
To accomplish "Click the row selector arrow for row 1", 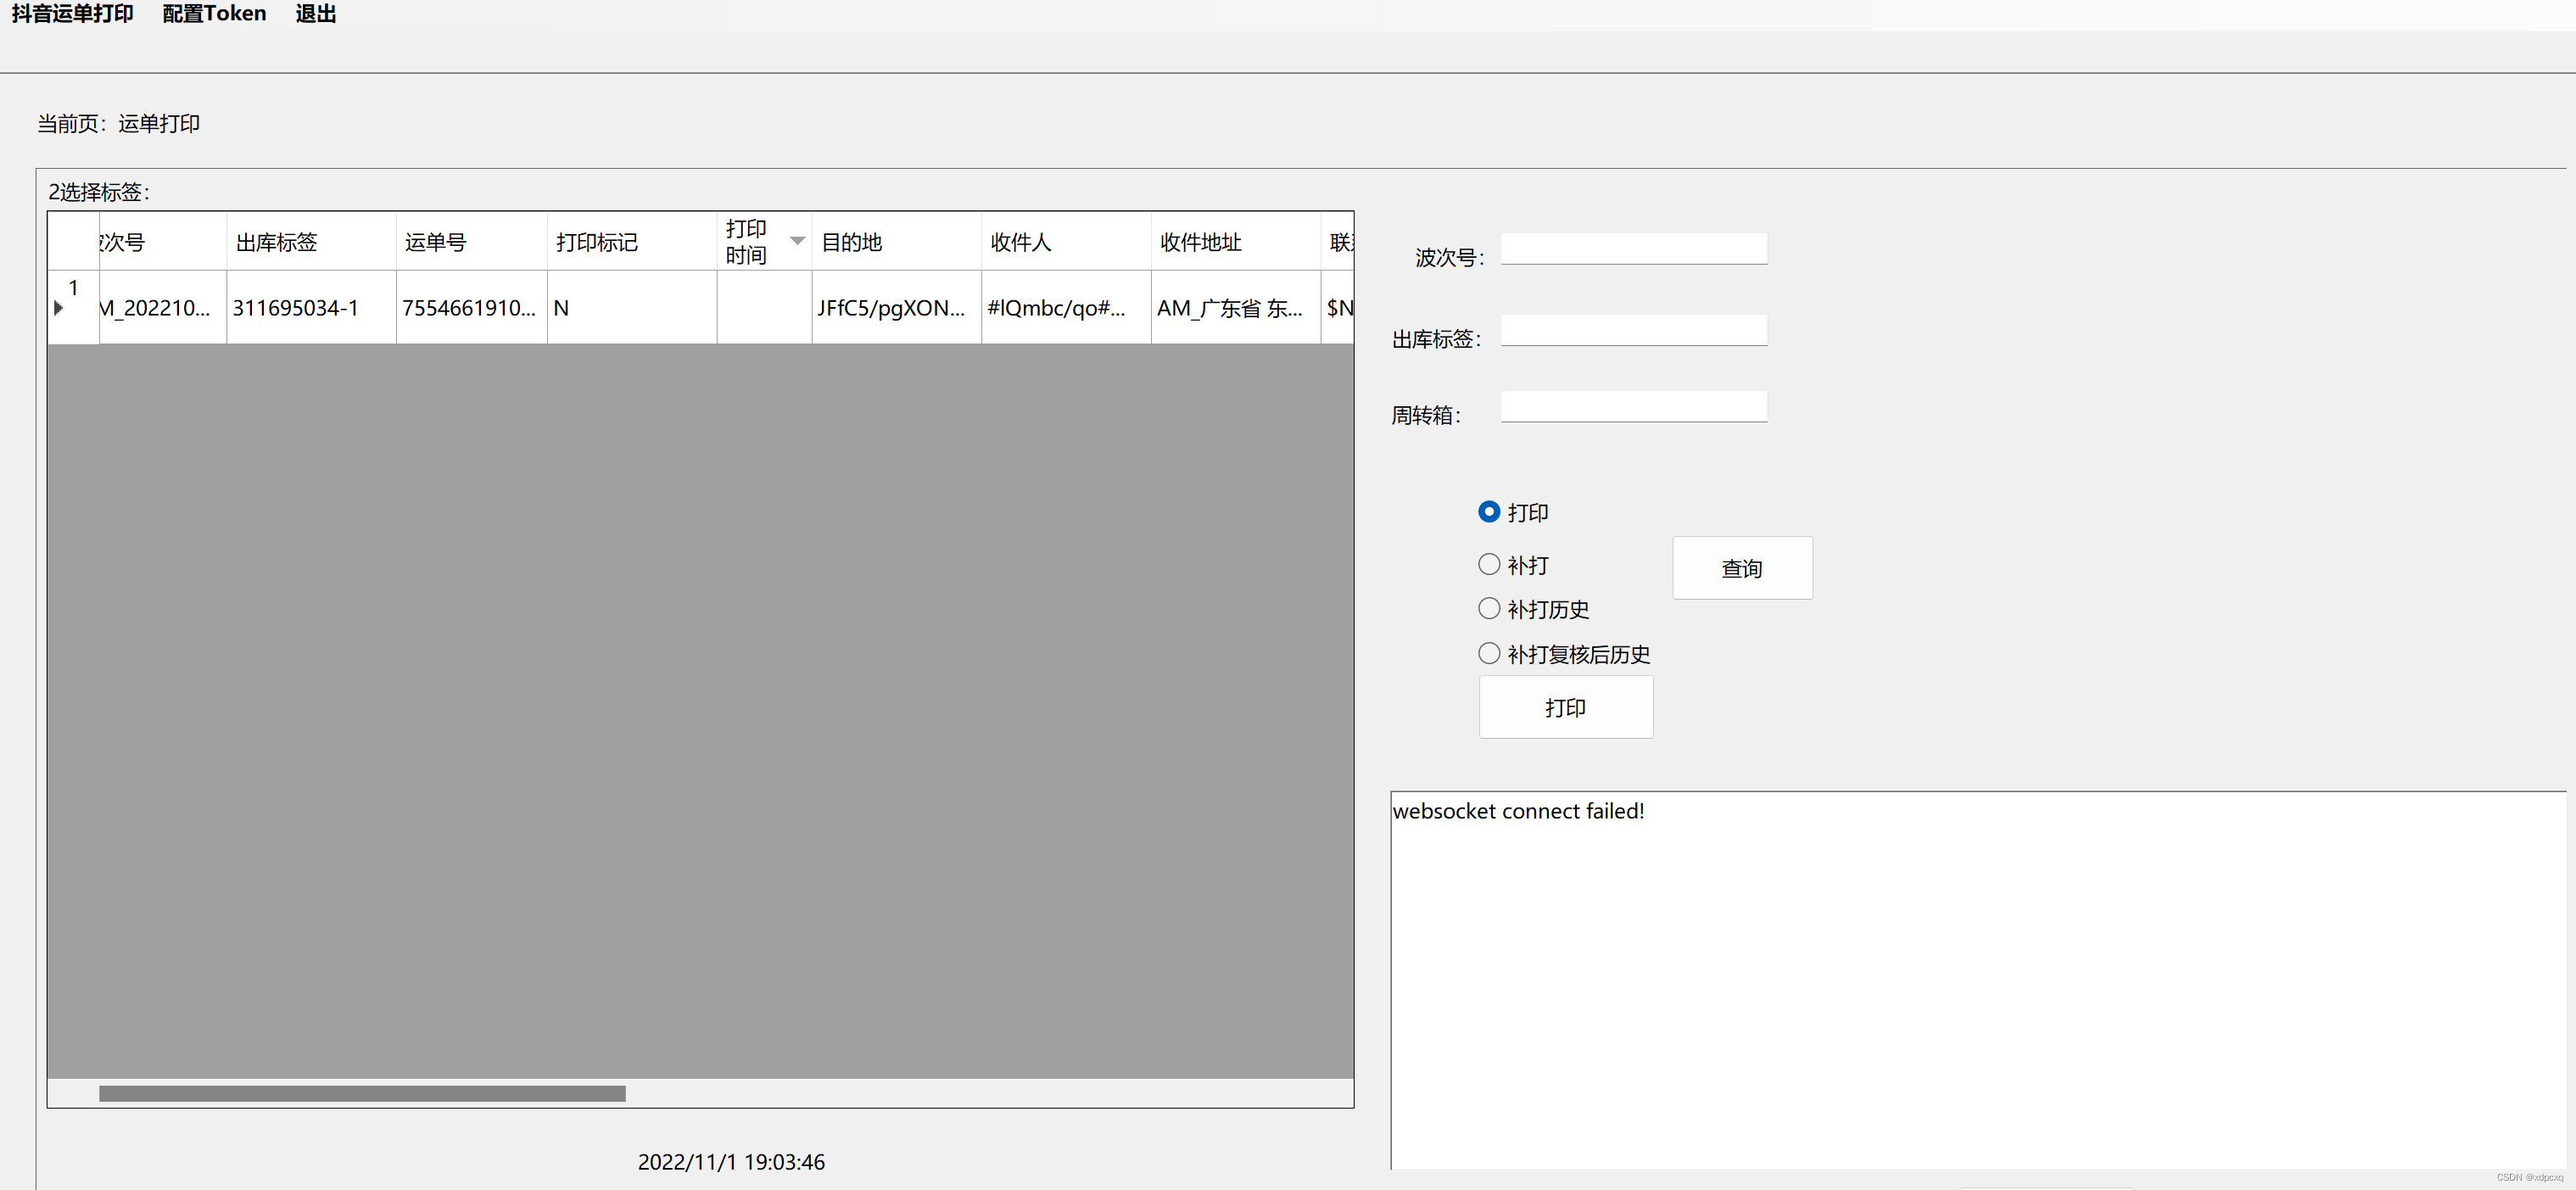I will [59, 308].
